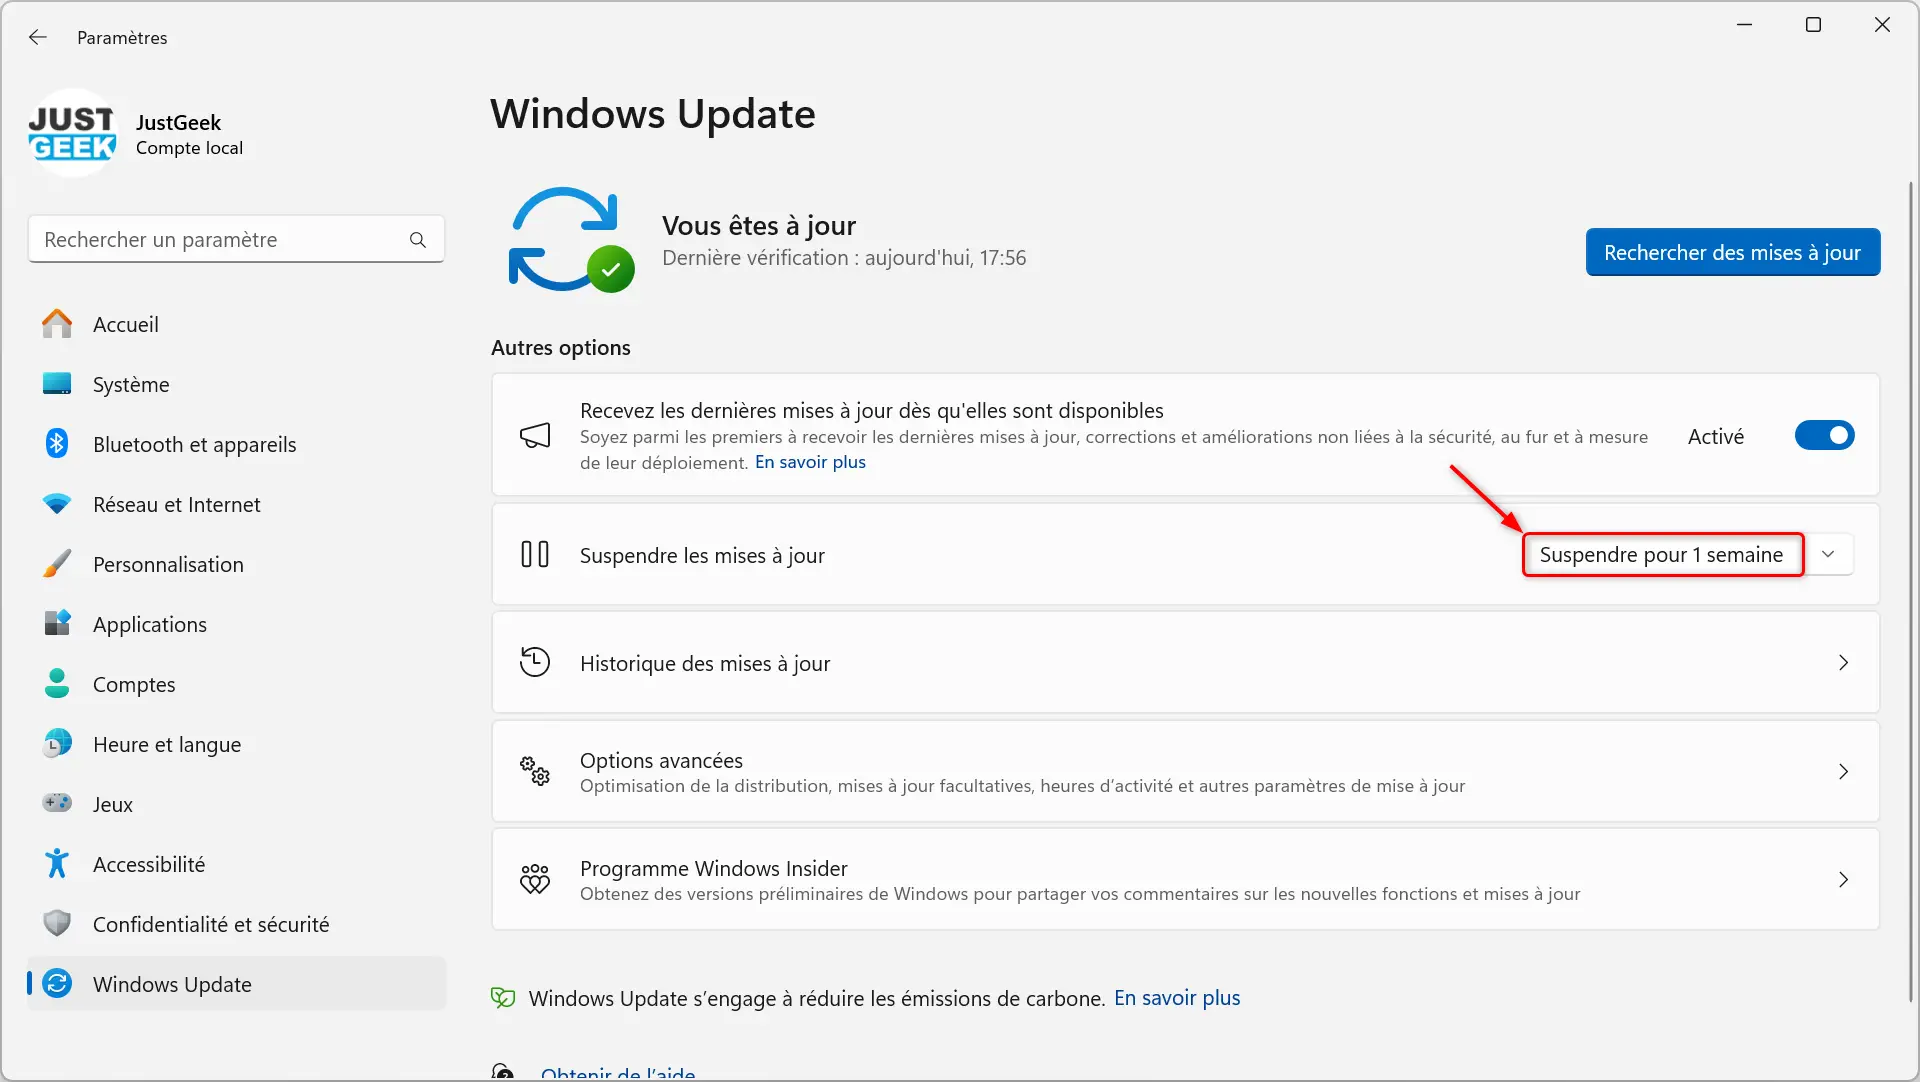Select Réseau et Internet

click(x=236, y=504)
